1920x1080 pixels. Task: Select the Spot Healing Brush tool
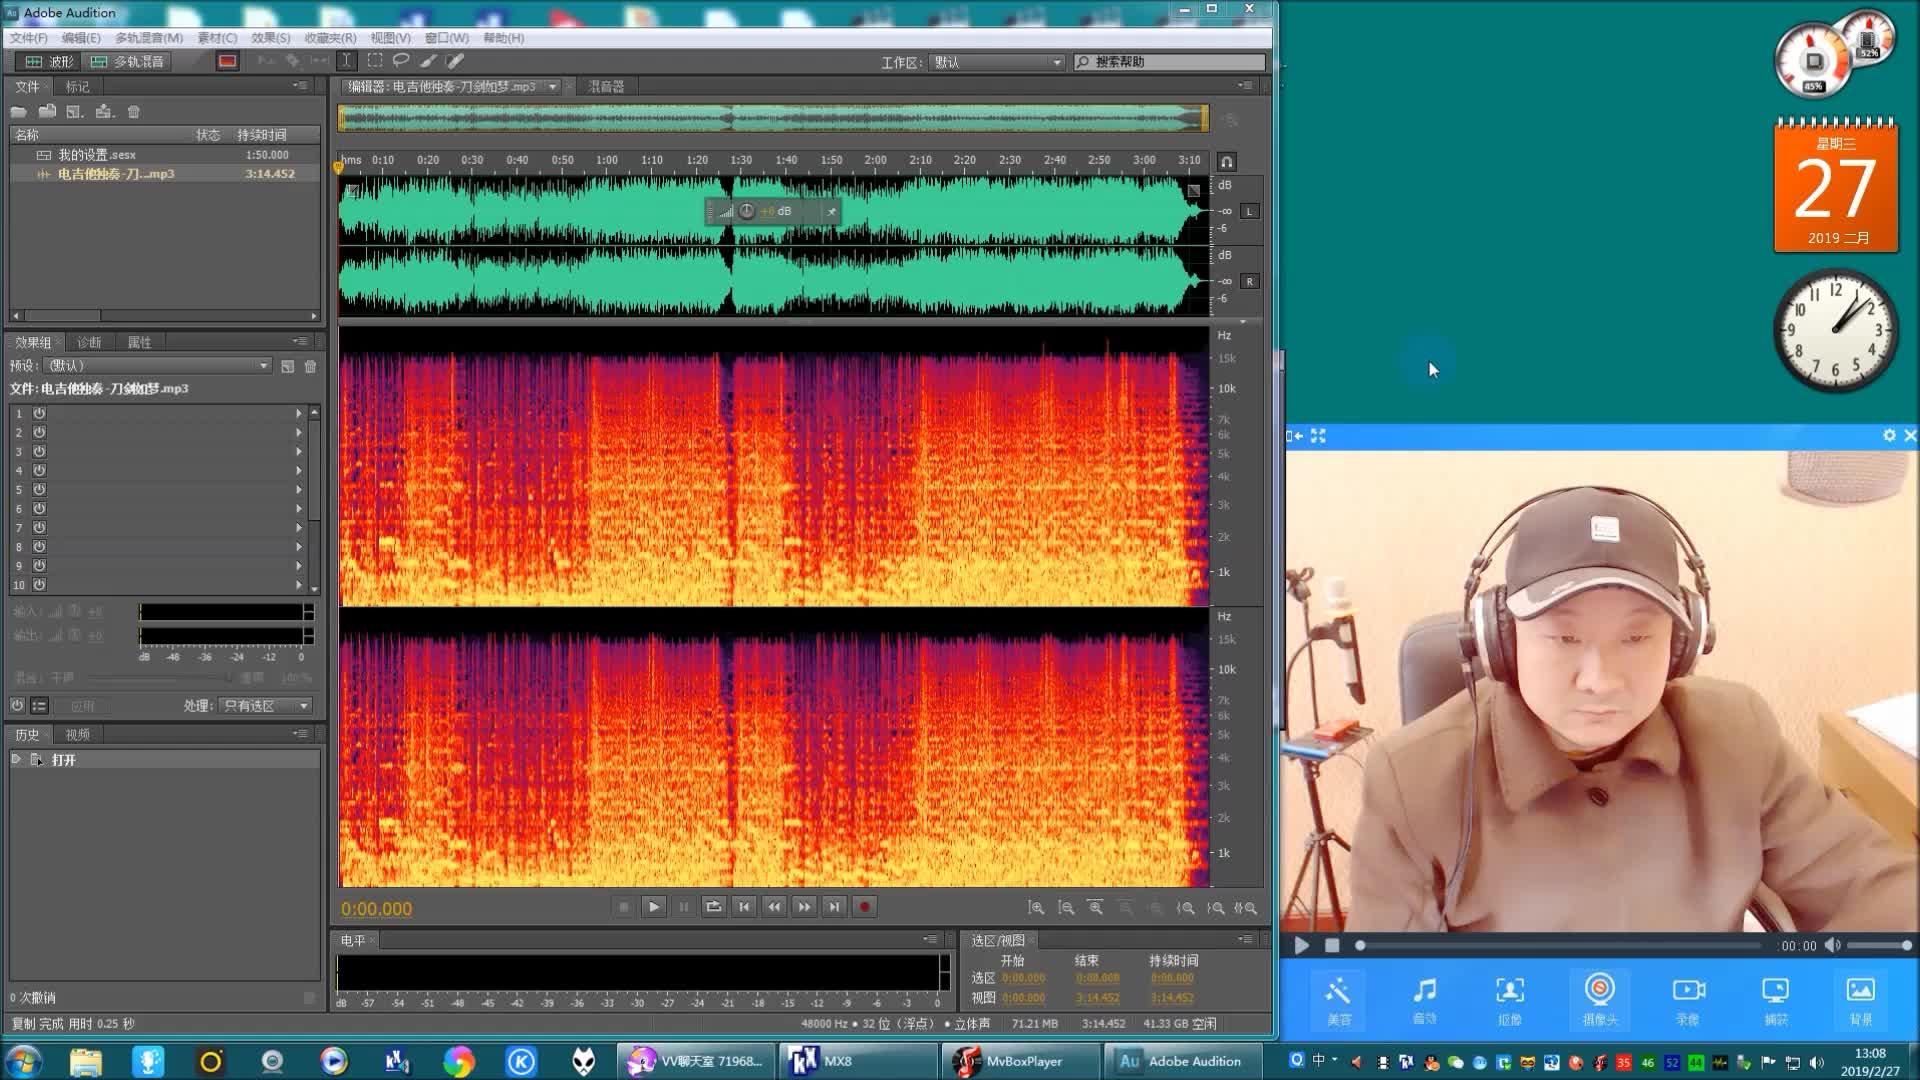point(455,61)
